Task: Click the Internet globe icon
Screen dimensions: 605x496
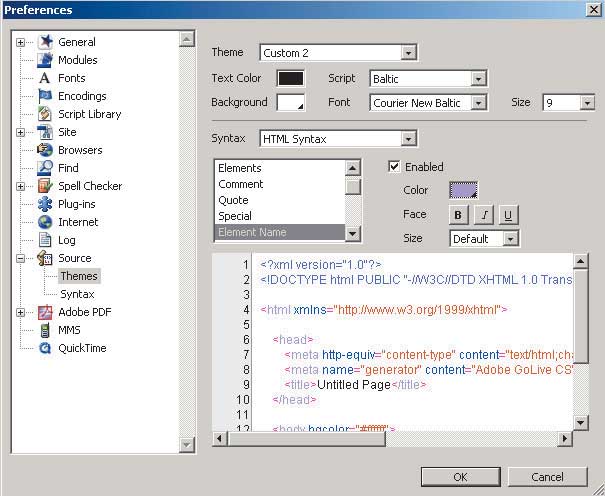Action: tap(45, 222)
